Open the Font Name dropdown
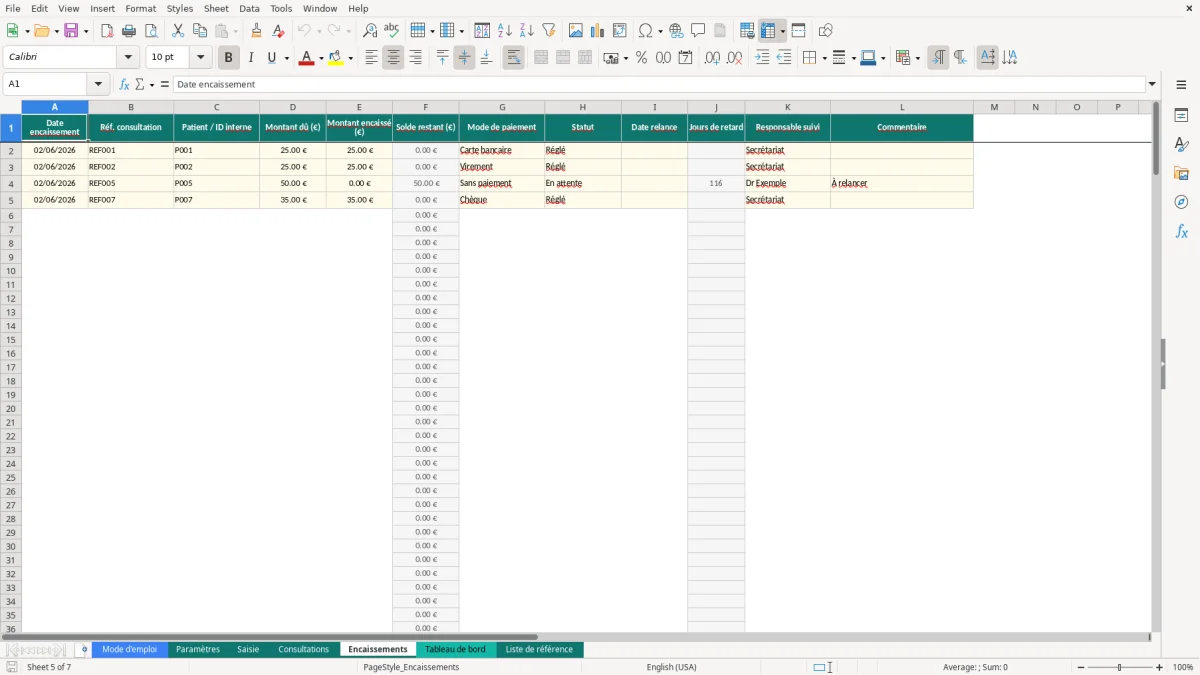The width and height of the screenshot is (1200, 675). (x=128, y=58)
